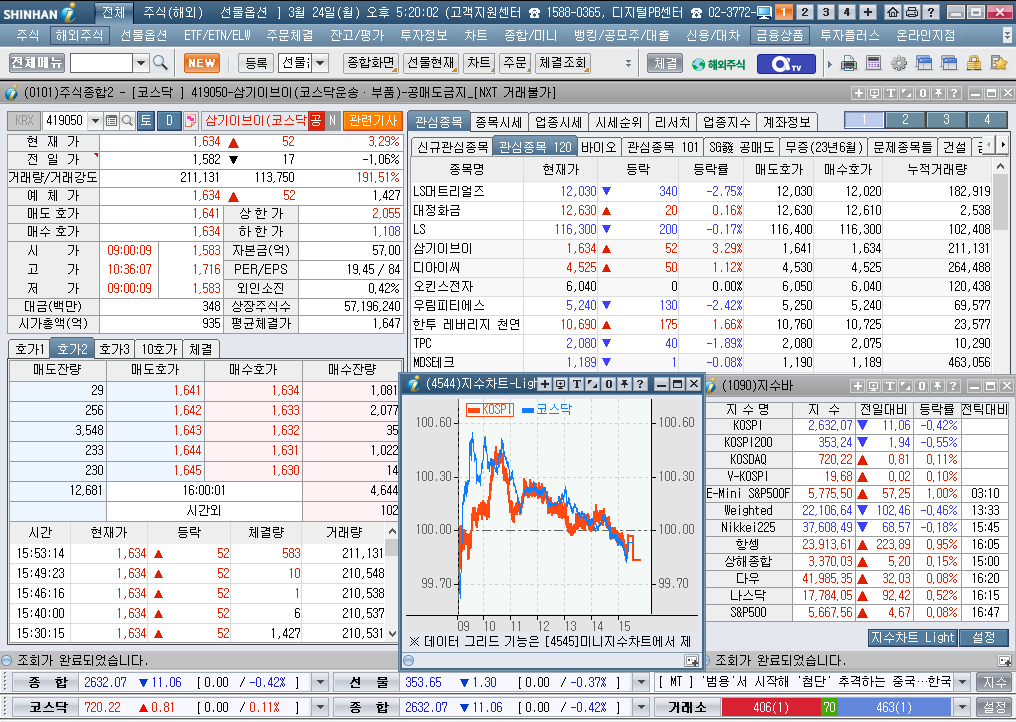This screenshot has height=722, width=1016.
Task: Click the home icon in the title bar
Action: pos(892,12)
